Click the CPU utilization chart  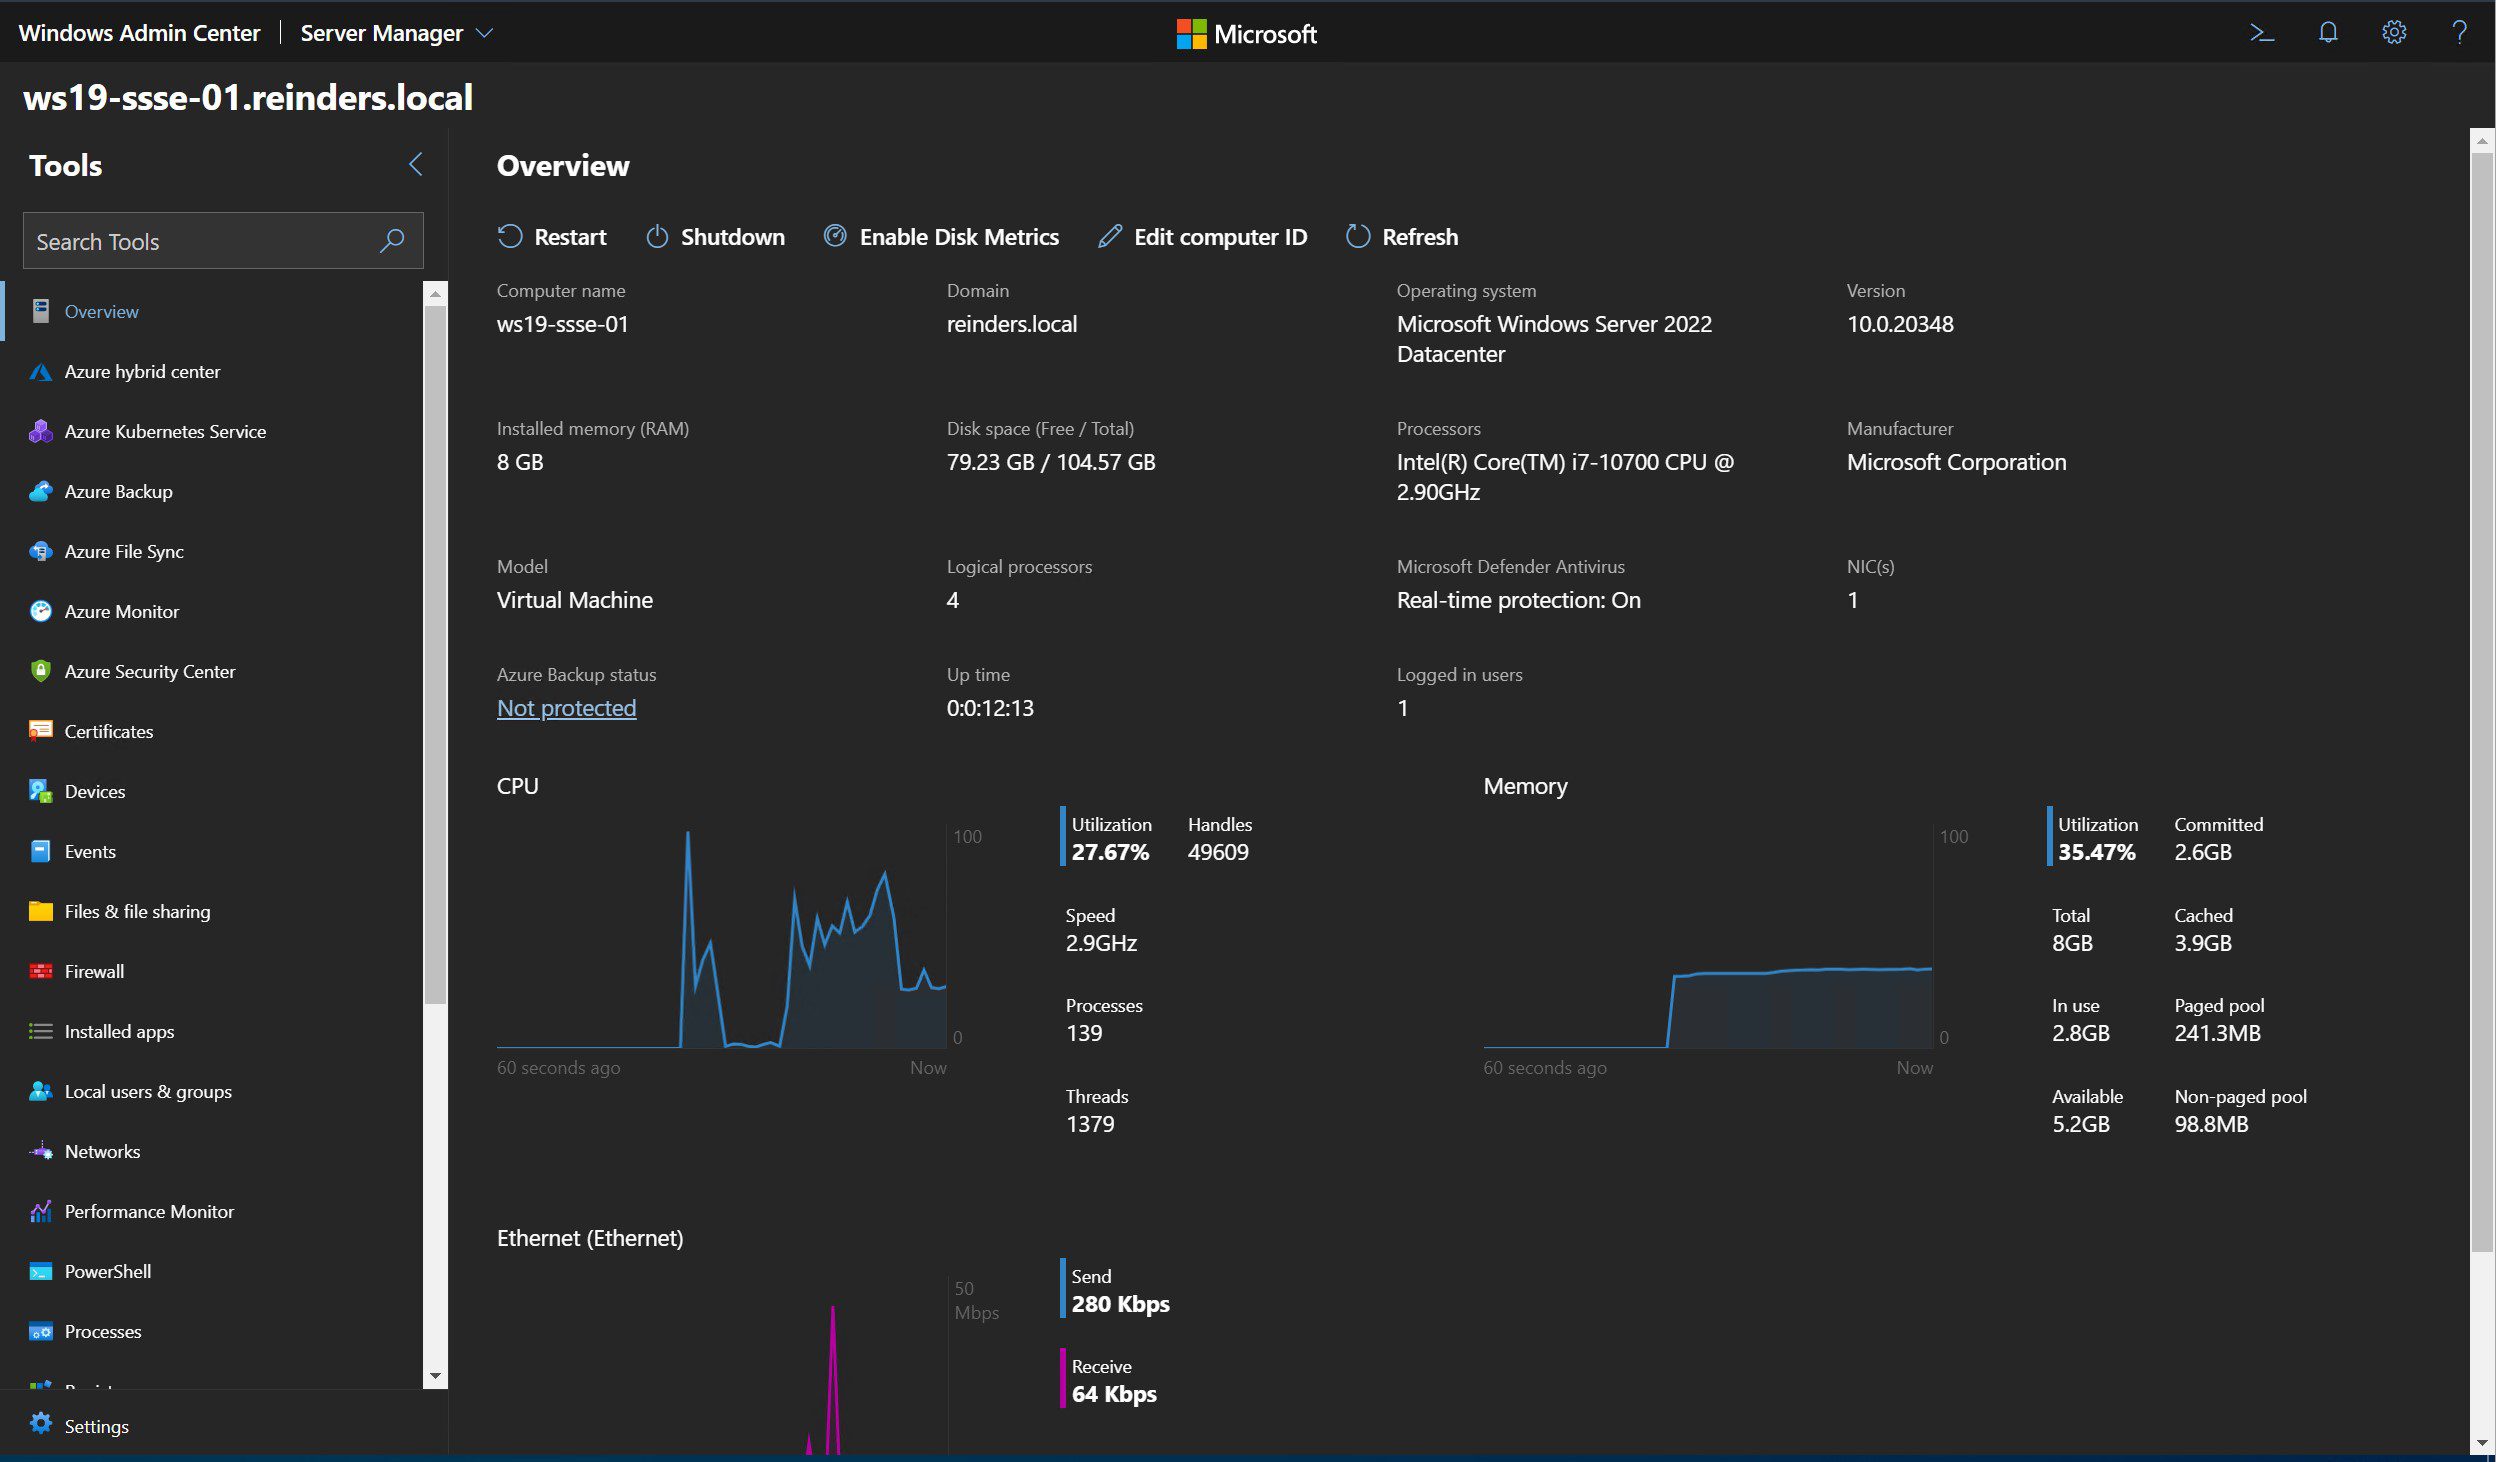click(x=721, y=937)
